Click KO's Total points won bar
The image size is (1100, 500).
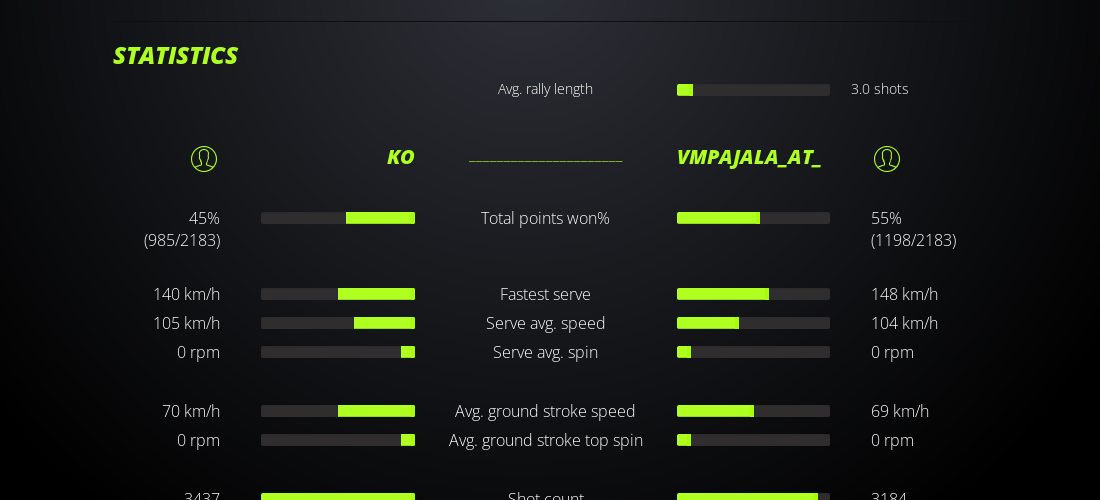338,218
